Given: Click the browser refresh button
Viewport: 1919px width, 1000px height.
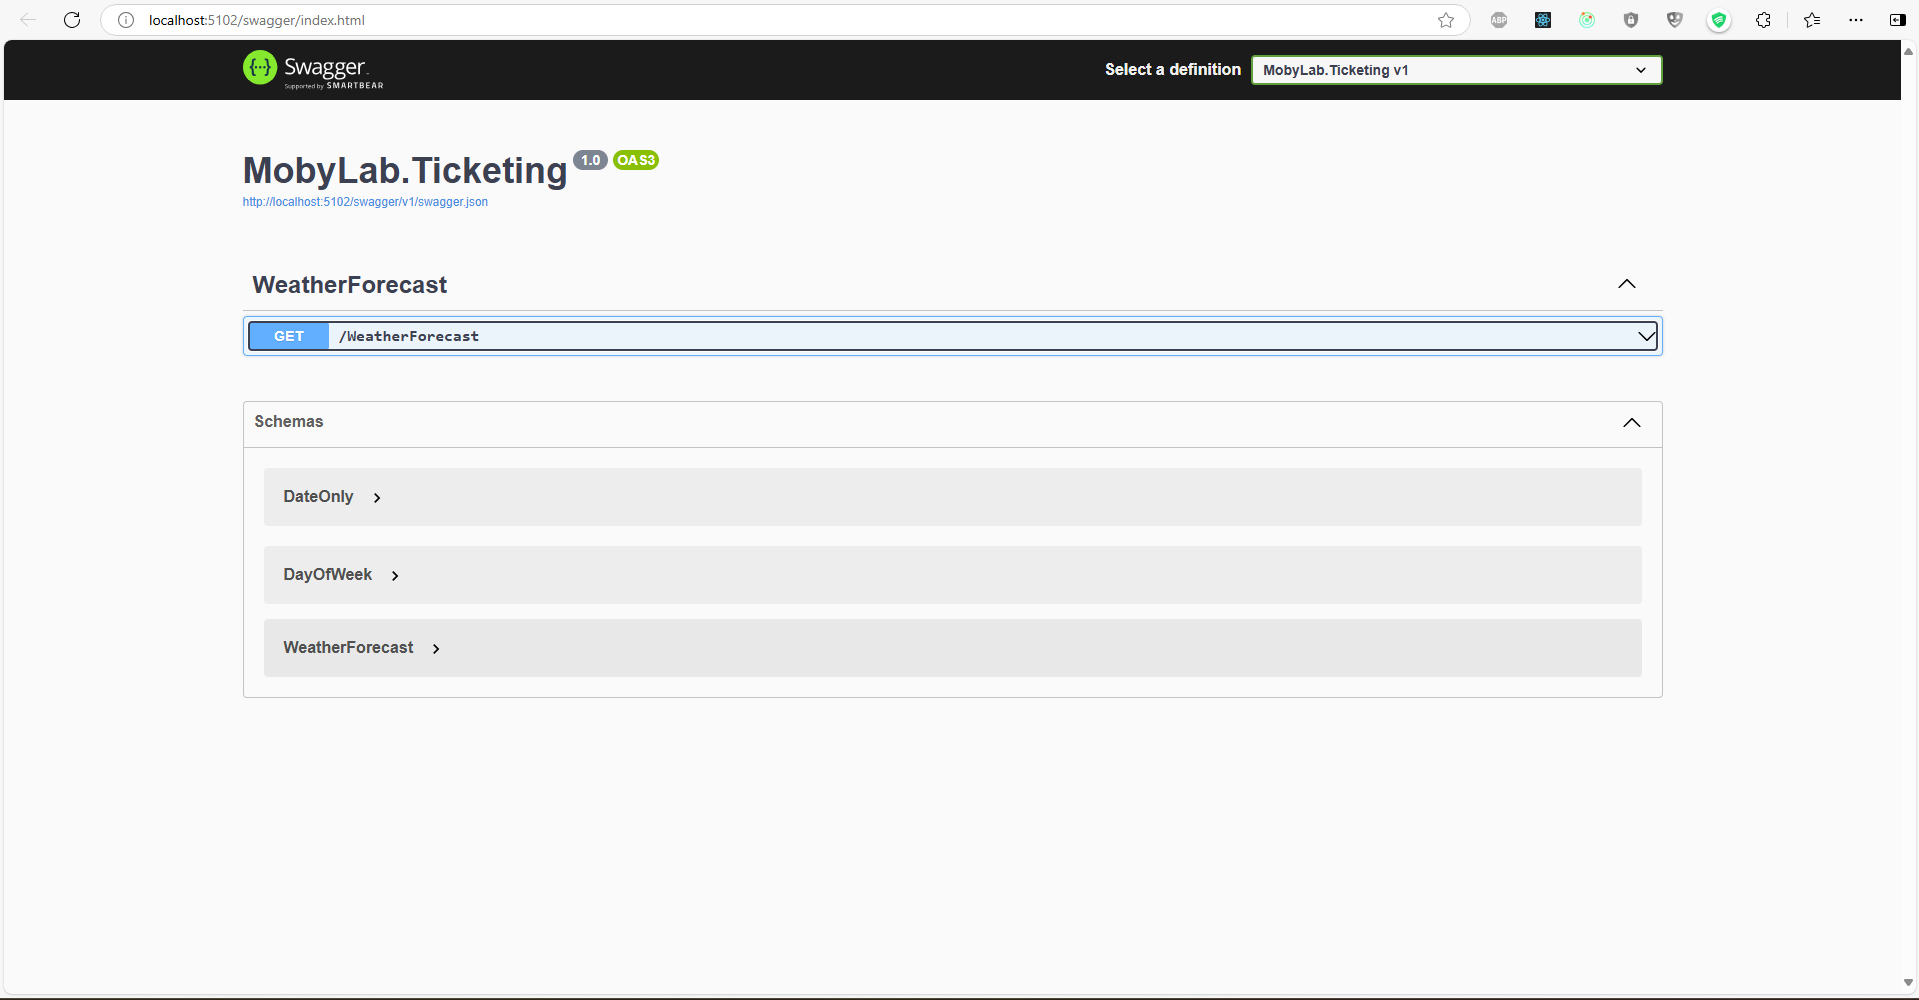Looking at the screenshot, I should (72, 20).
